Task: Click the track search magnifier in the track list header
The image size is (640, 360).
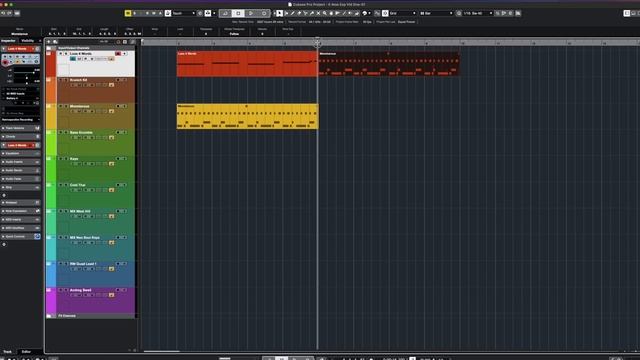Action: tap(118, 42)
